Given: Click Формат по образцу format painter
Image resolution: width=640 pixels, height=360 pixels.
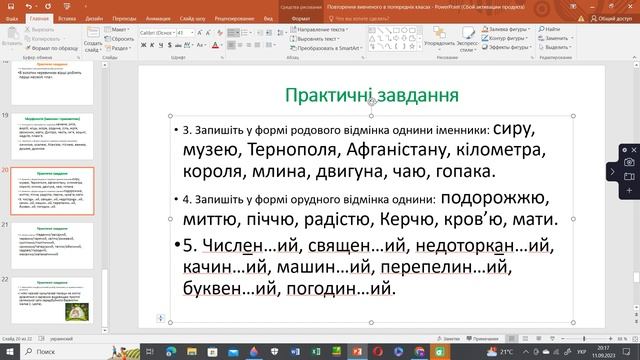Looking at the screenshot, I should click(x=51, y=48).
